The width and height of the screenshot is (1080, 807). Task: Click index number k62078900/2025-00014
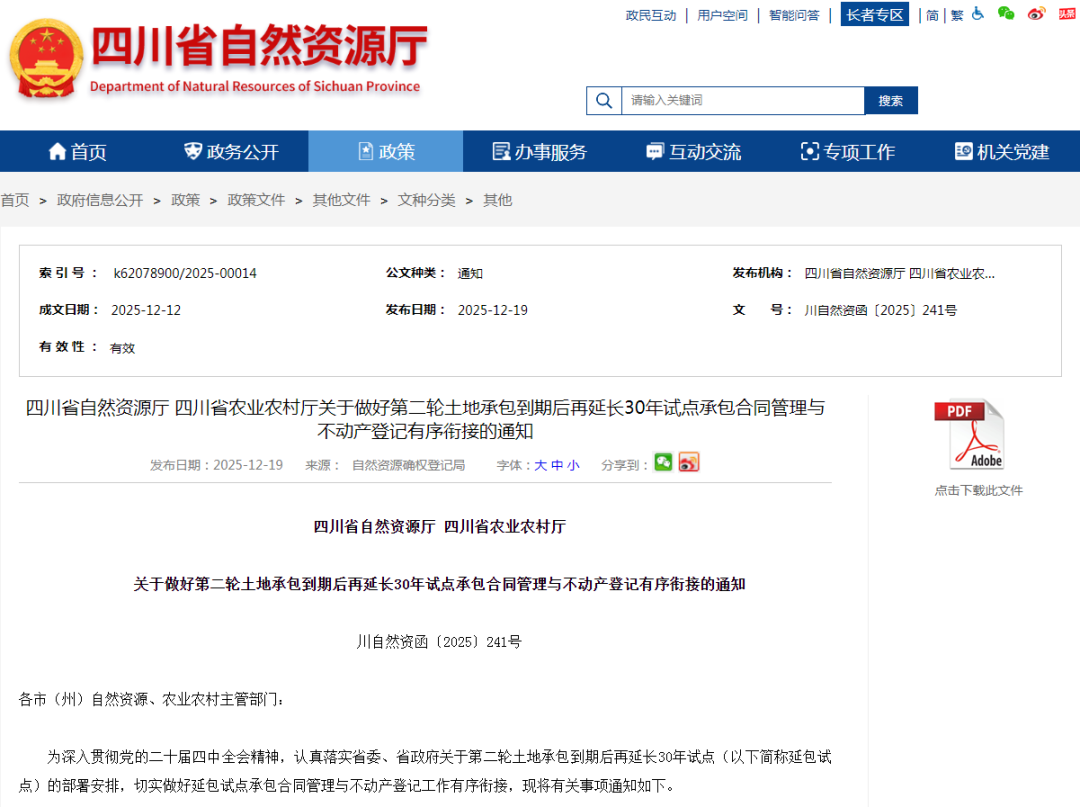point(185,273)
